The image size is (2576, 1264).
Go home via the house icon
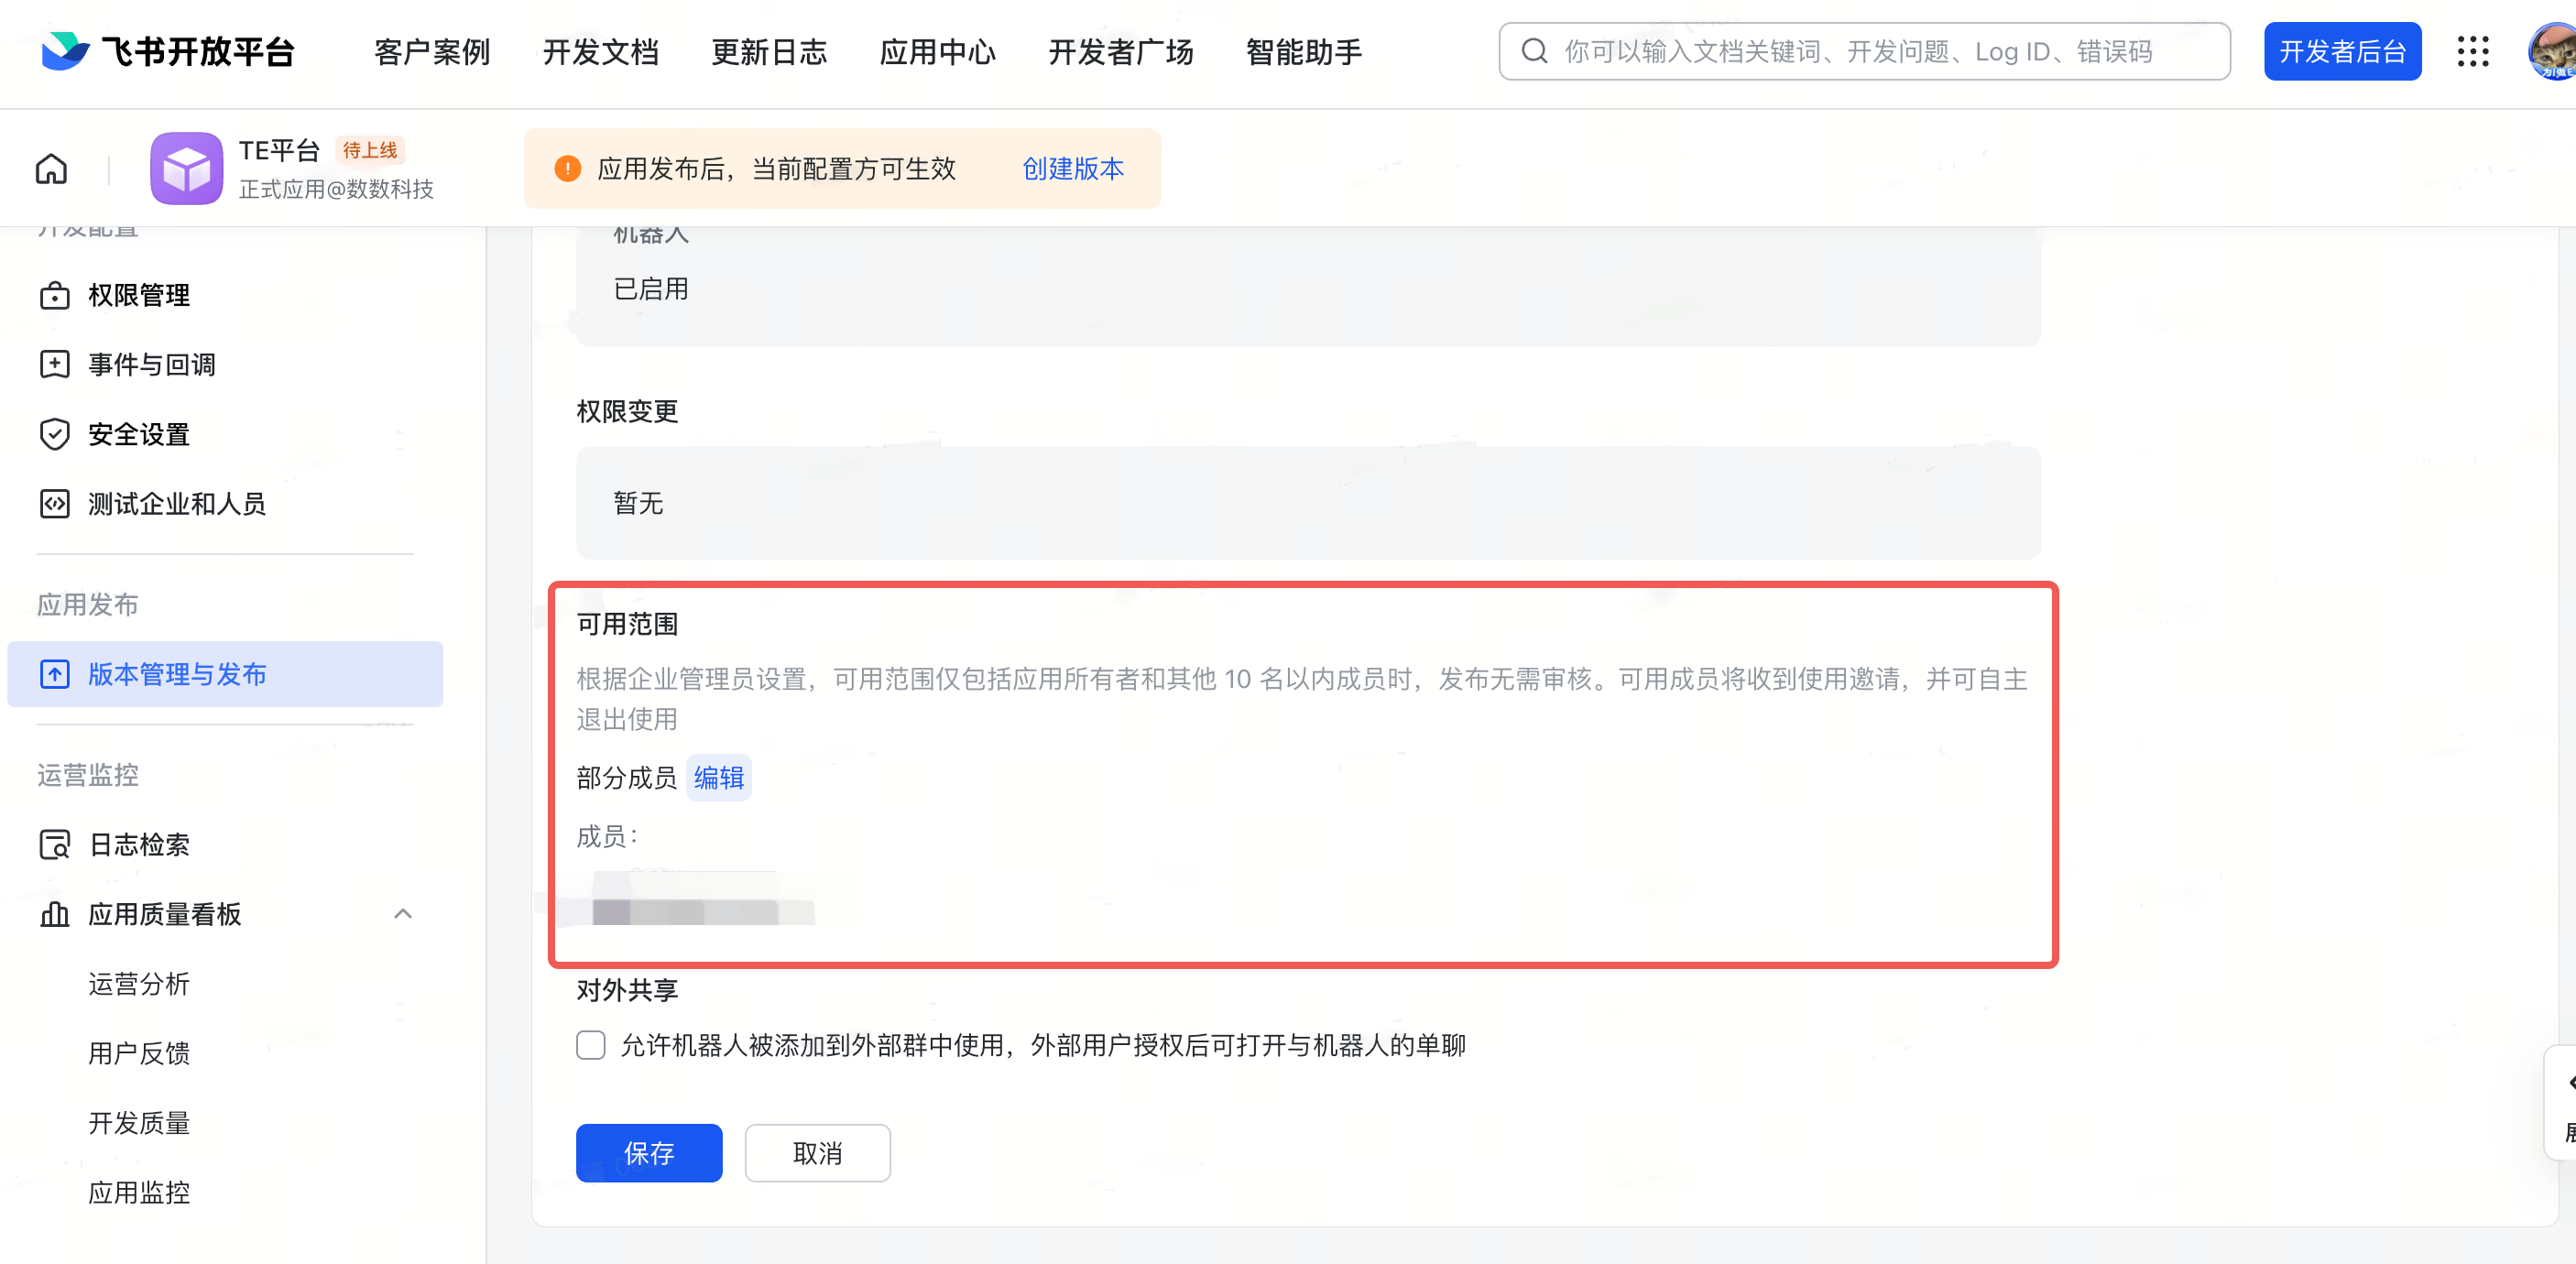52,169
